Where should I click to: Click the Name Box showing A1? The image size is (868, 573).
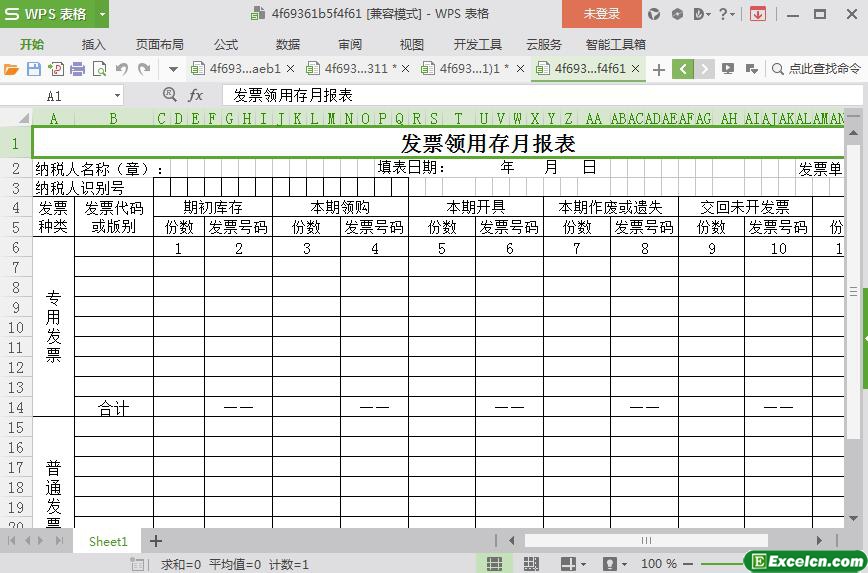[55, 96]
